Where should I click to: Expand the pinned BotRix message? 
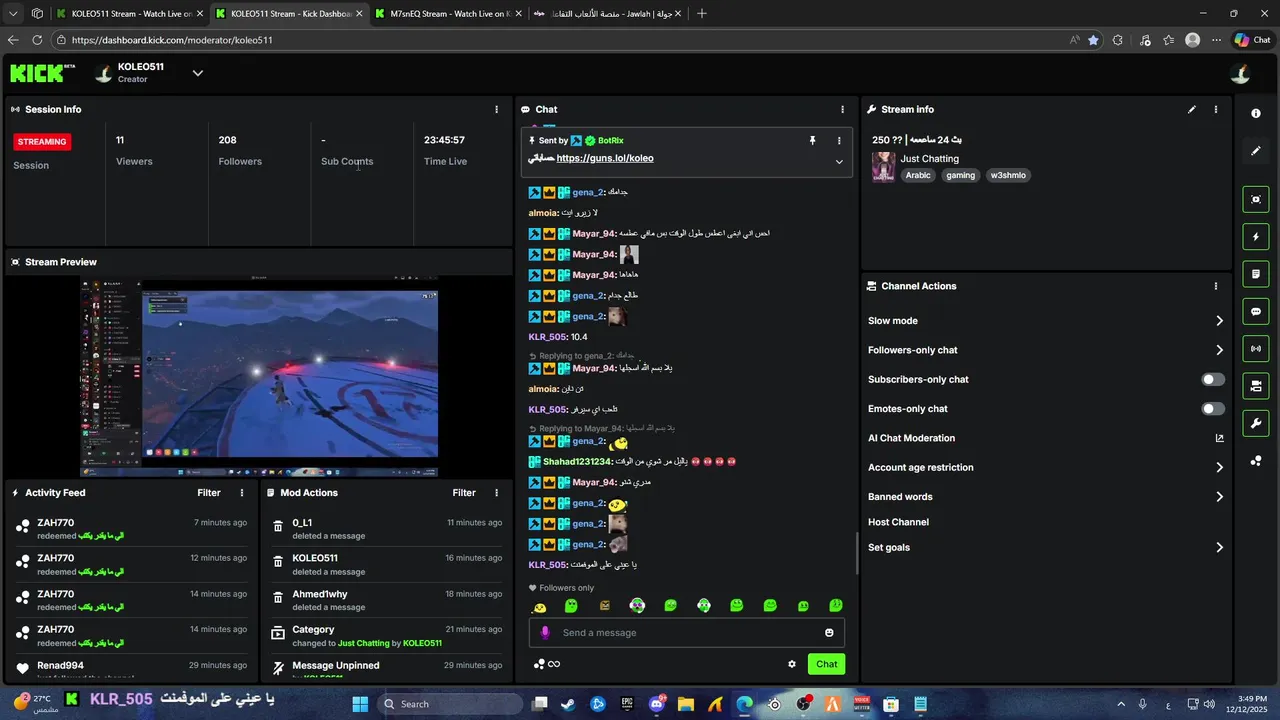pyautogui.click(x=839, y=161)
